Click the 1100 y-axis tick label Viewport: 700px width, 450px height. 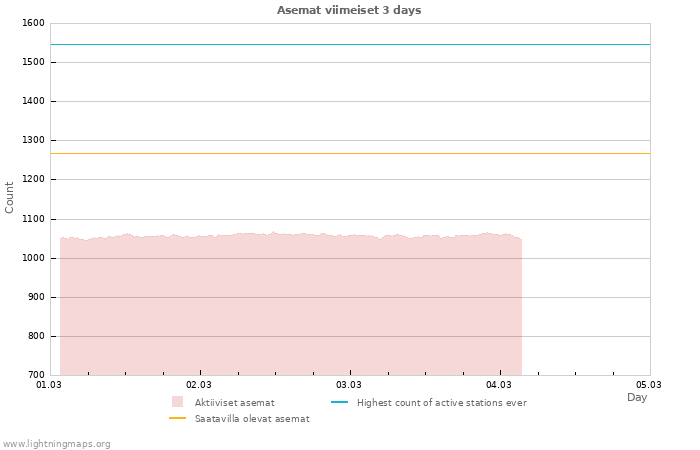[x=32, y=219]
